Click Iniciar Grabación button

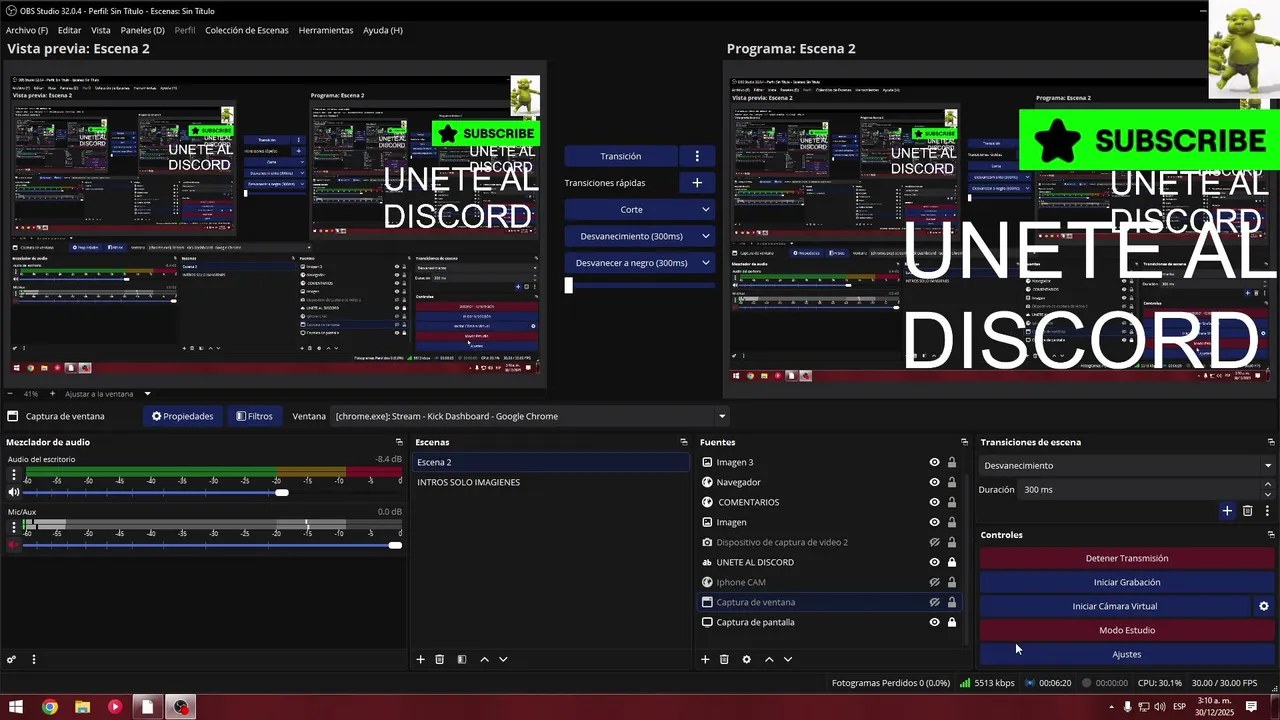pos(1127,582)
